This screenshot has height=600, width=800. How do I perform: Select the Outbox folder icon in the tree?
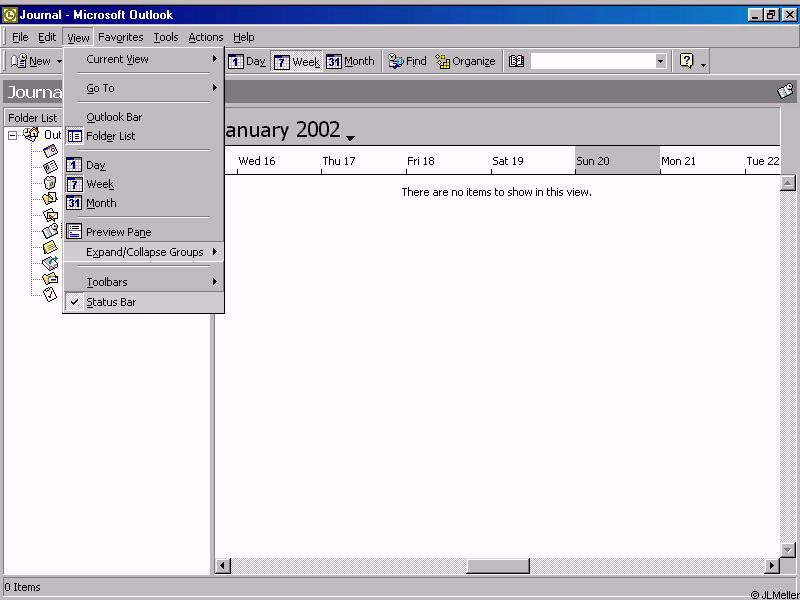[50, 263]
